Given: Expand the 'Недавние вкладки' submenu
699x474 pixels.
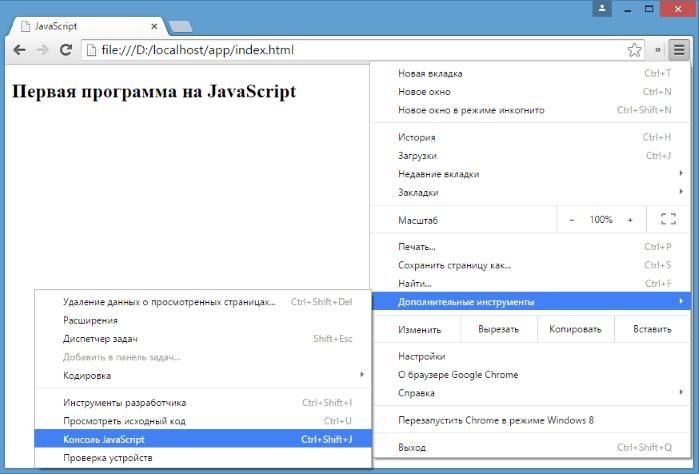Looking at the screenshot, I should pos(530,174).
